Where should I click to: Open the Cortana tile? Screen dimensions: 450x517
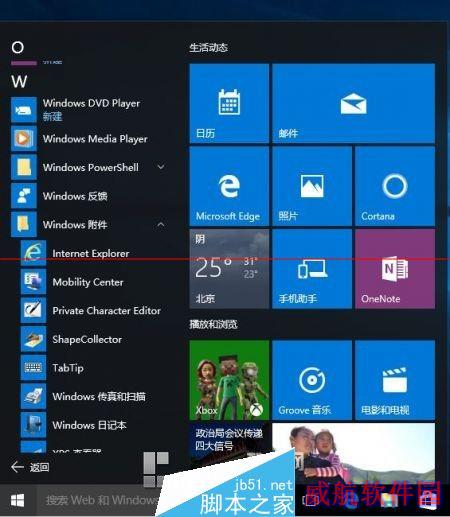pos(395,186)
